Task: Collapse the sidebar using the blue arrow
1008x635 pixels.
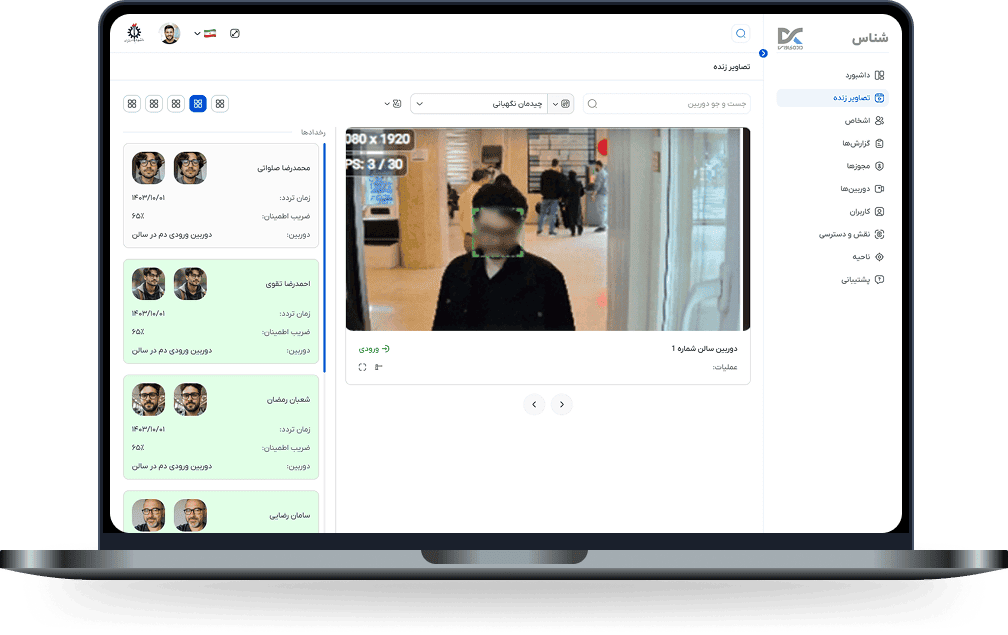Action: pos(763,53)
